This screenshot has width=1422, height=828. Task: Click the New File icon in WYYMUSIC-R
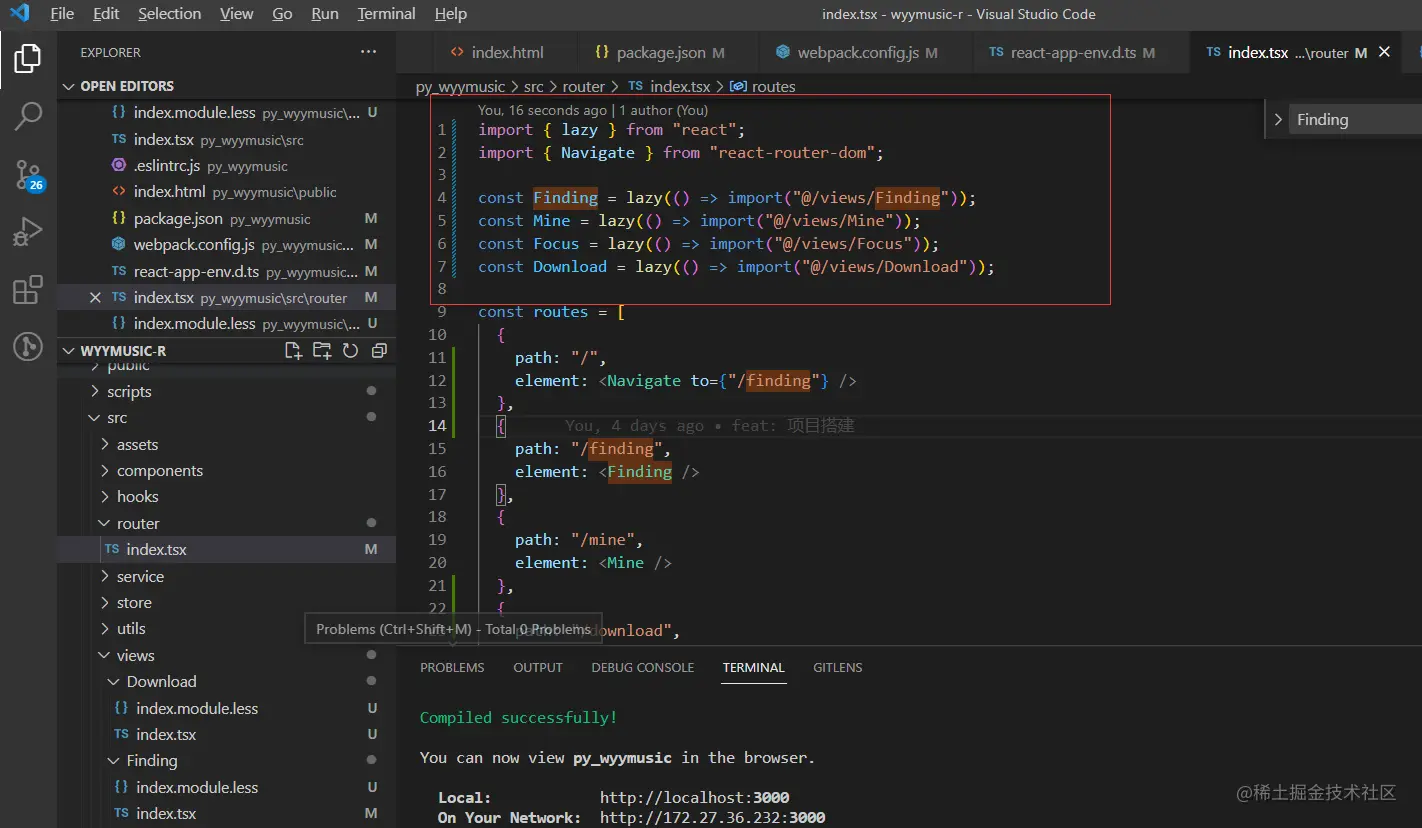pyautogui.click(x=293, y=351)
